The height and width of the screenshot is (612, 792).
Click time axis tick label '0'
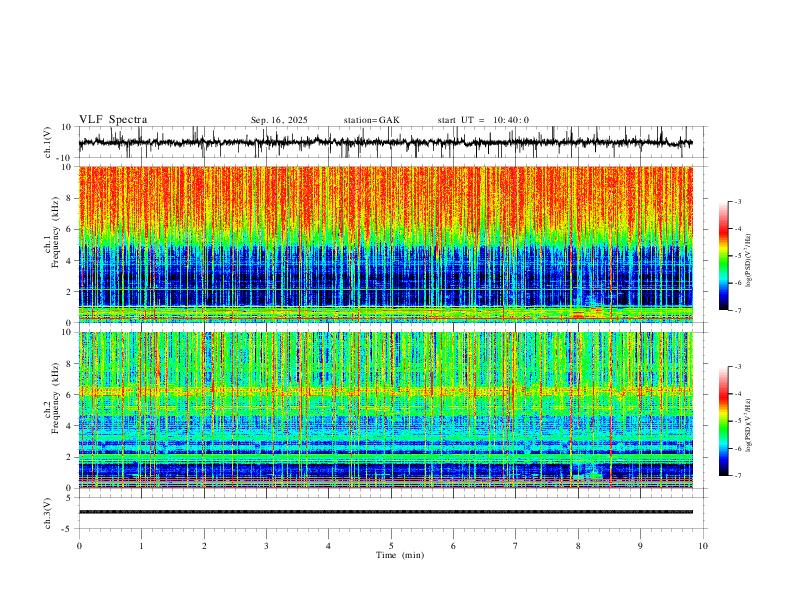(79, 546)
